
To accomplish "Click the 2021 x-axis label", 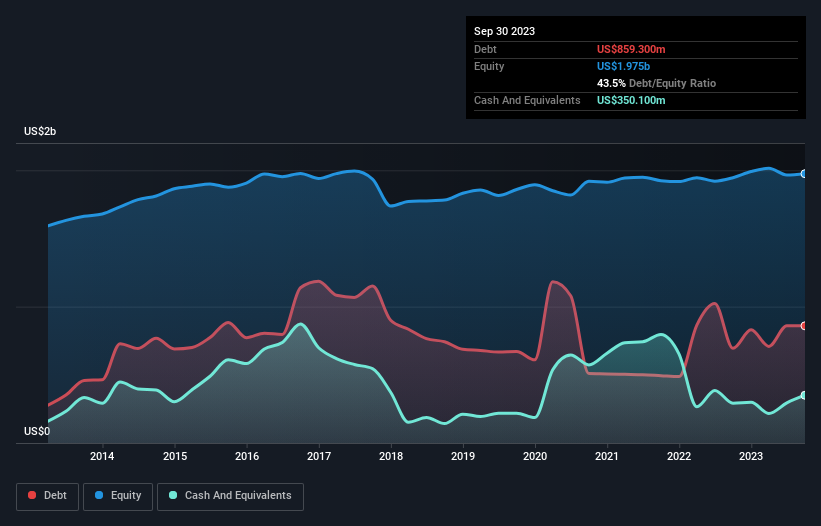I will click(x=607, y=456).
